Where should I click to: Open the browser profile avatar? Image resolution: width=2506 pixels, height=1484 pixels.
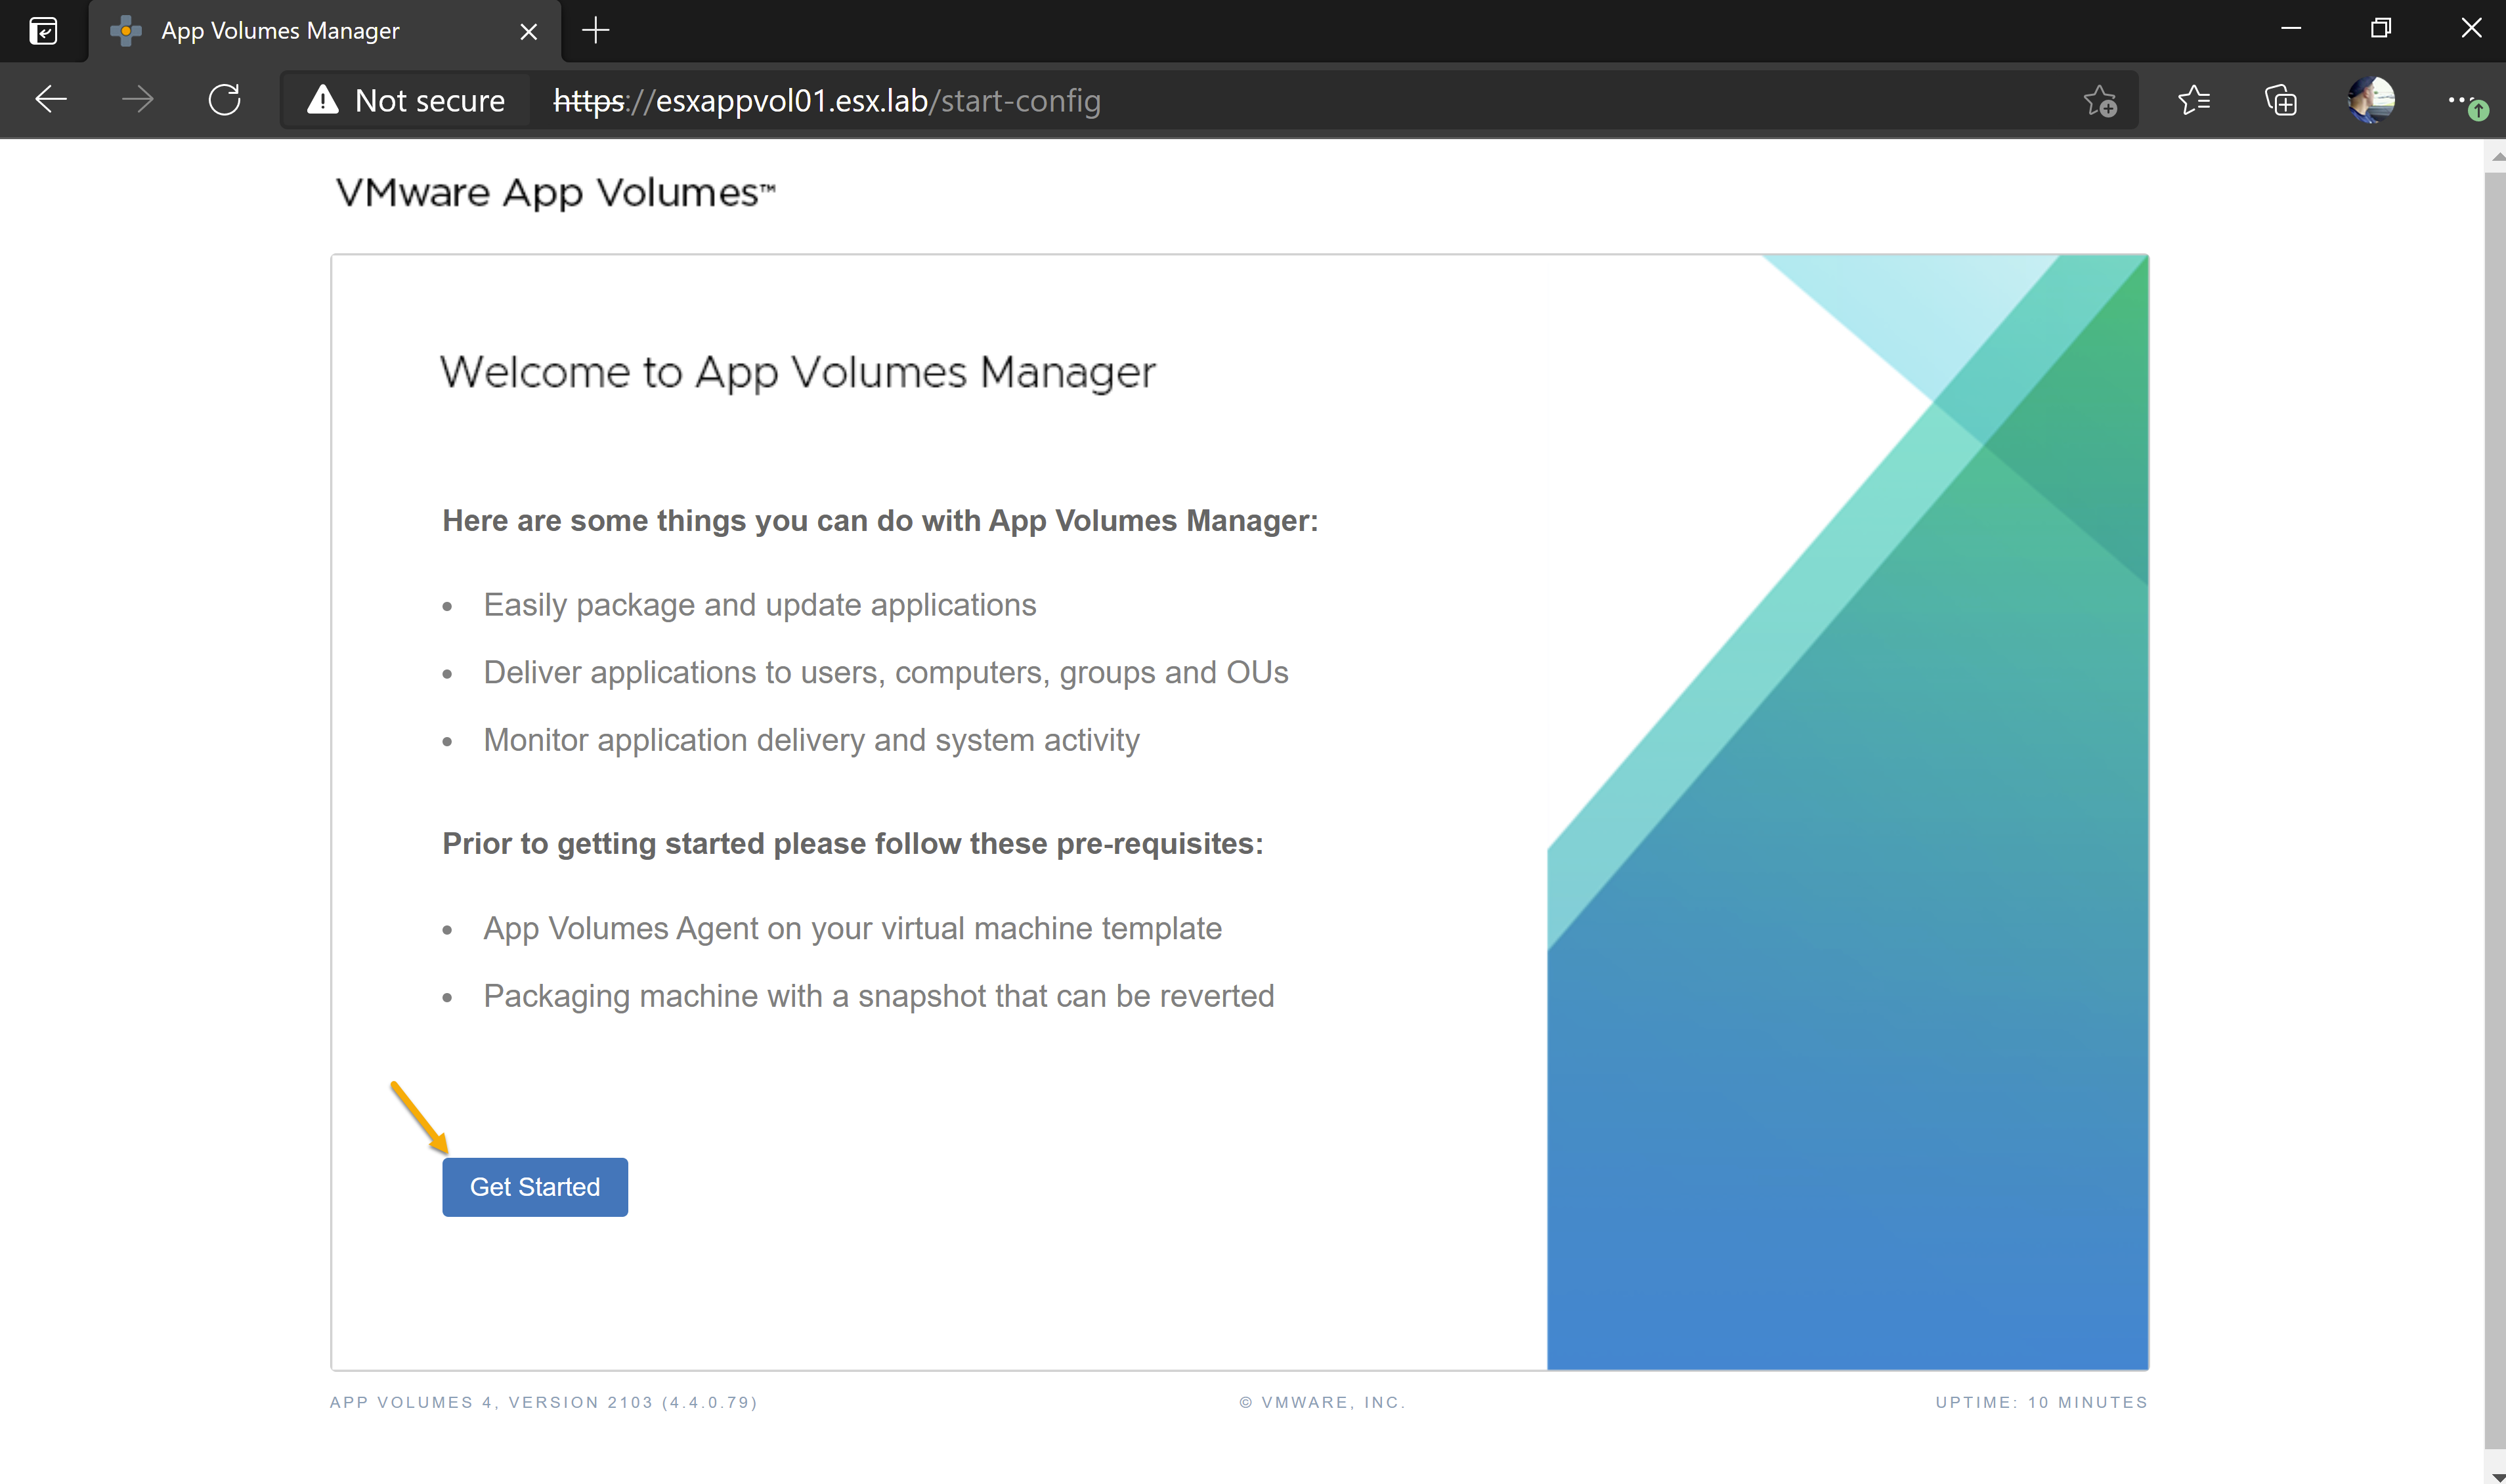[x=2371, y=100]
